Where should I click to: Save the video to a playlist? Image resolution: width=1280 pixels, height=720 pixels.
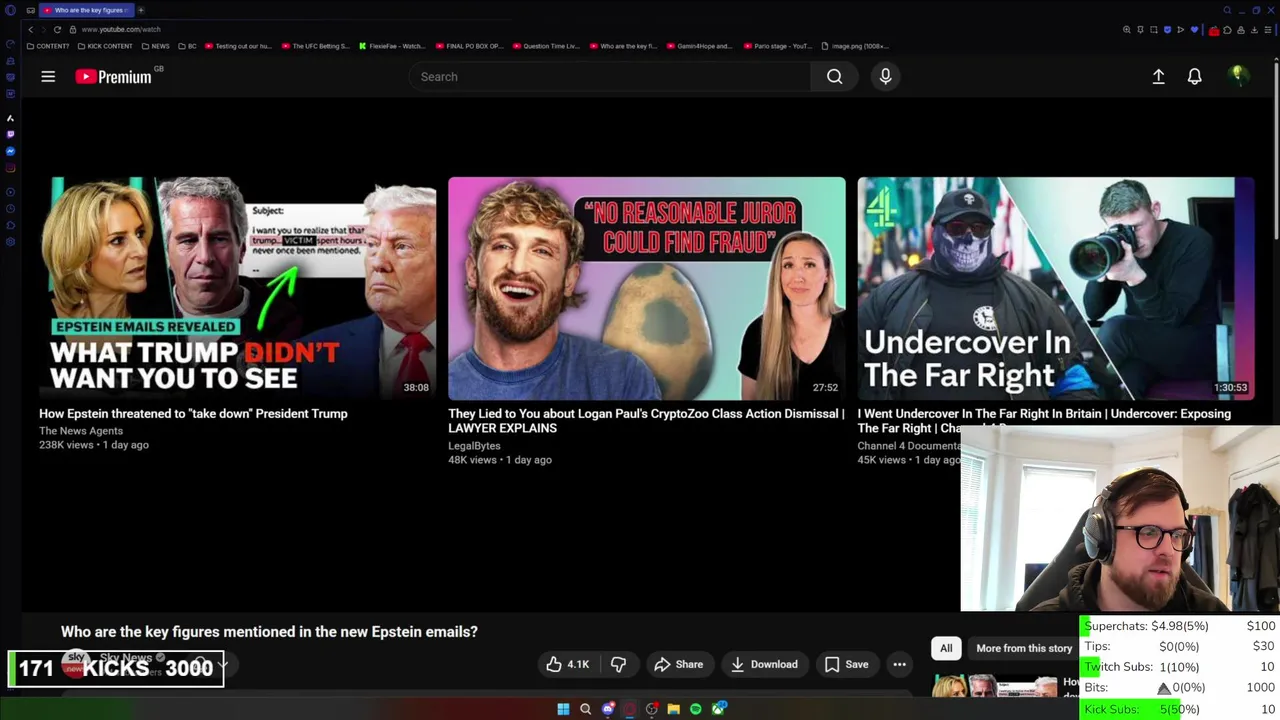point(846,664)
